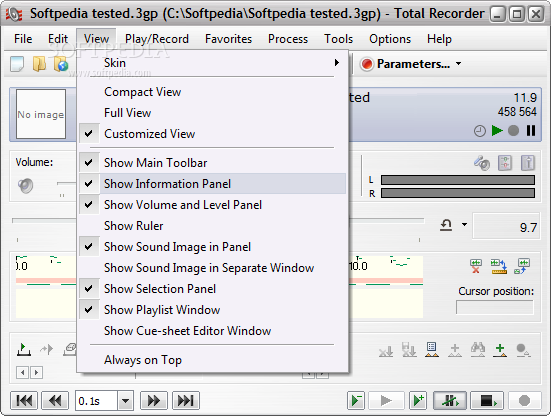Open the 0.1s step size dropdown
The image size is (551, 416).
[125, 401]
